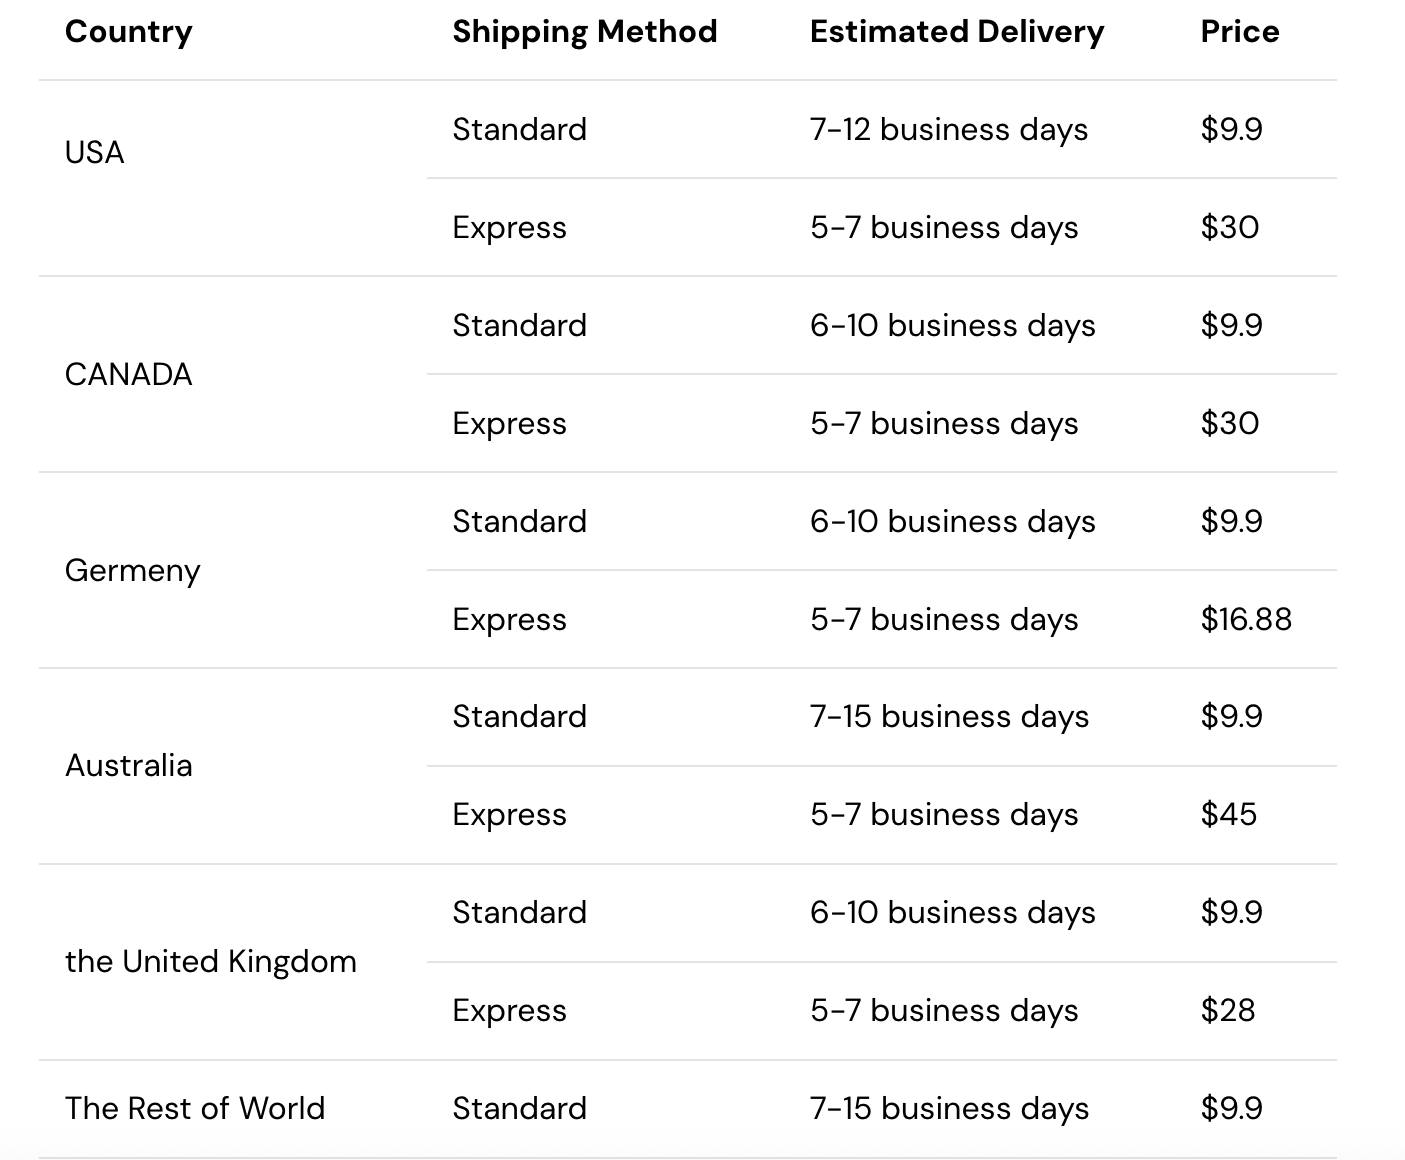The image size is (1405, 1160).
Task: Select Germeny Standard 6-10 business days cell
Action: coord(952,522)
